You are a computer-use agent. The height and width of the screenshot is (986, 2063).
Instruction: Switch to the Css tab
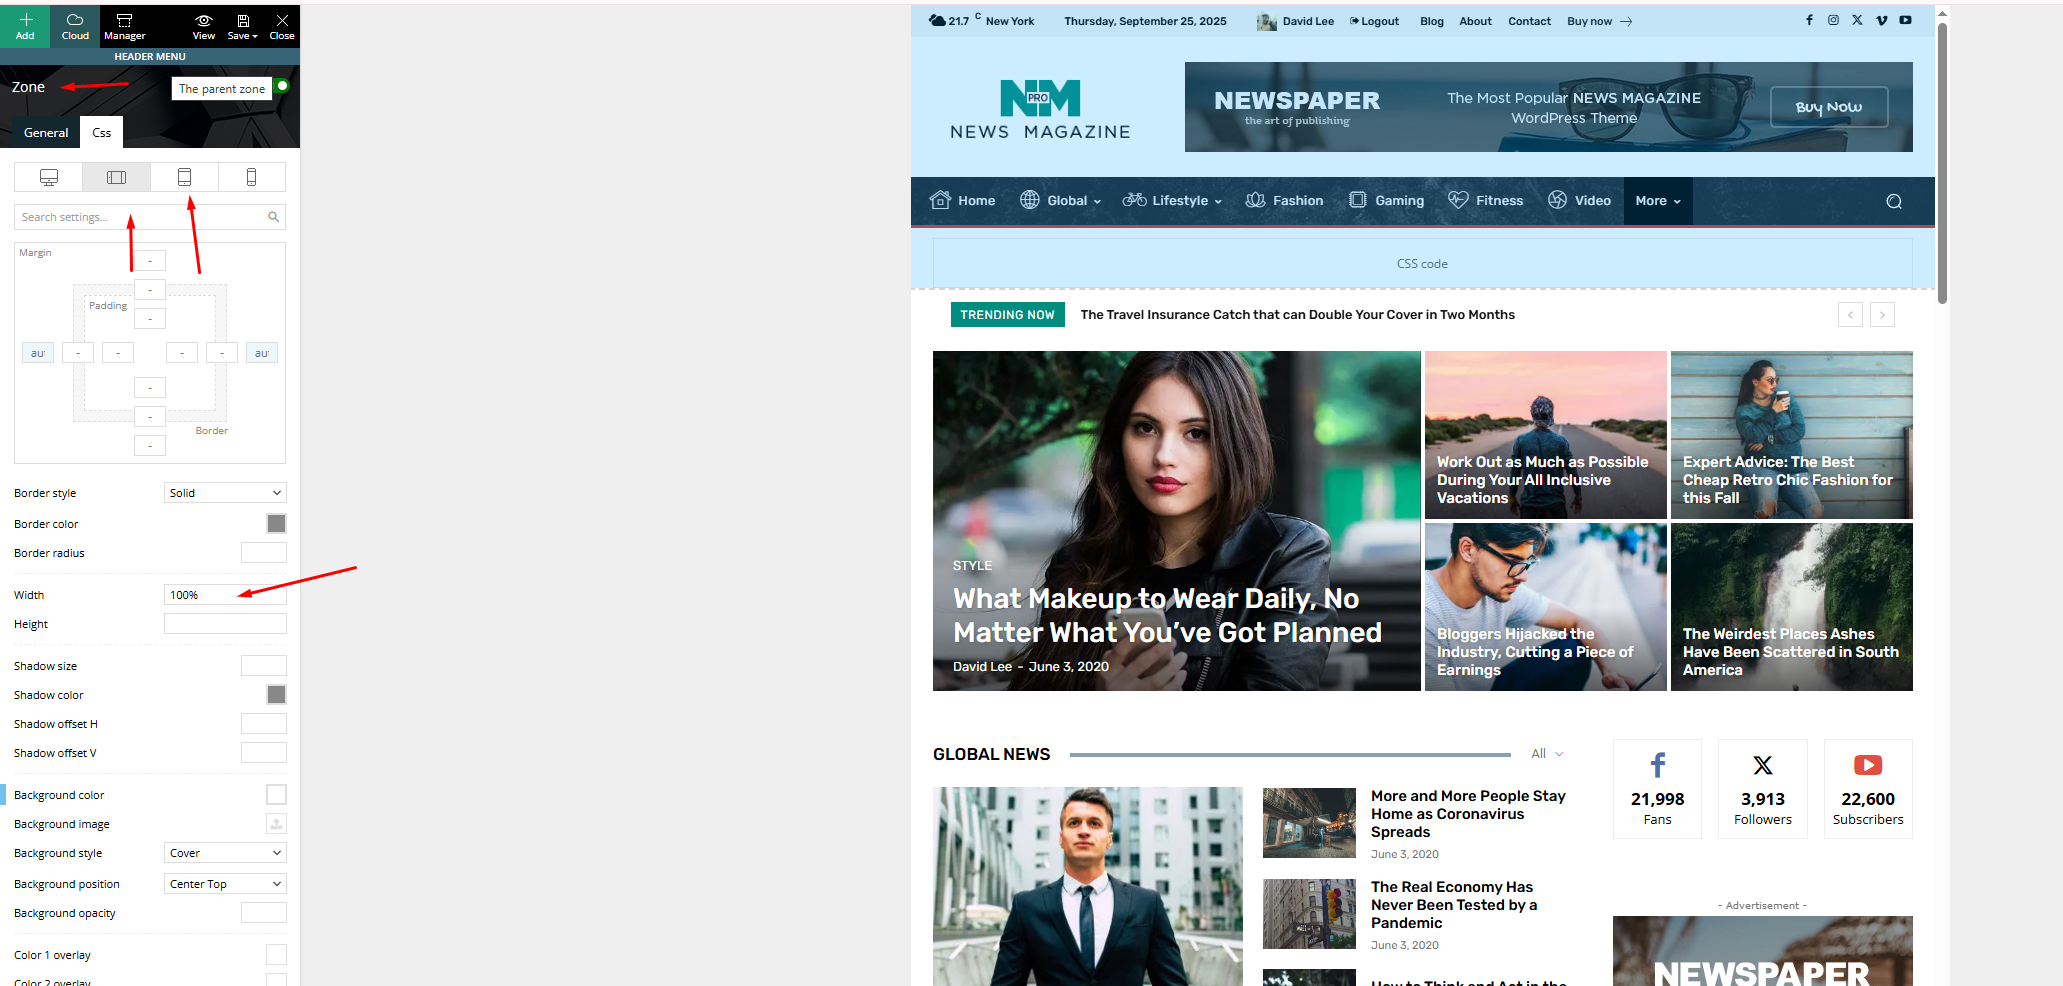click(x=102, y=132)
